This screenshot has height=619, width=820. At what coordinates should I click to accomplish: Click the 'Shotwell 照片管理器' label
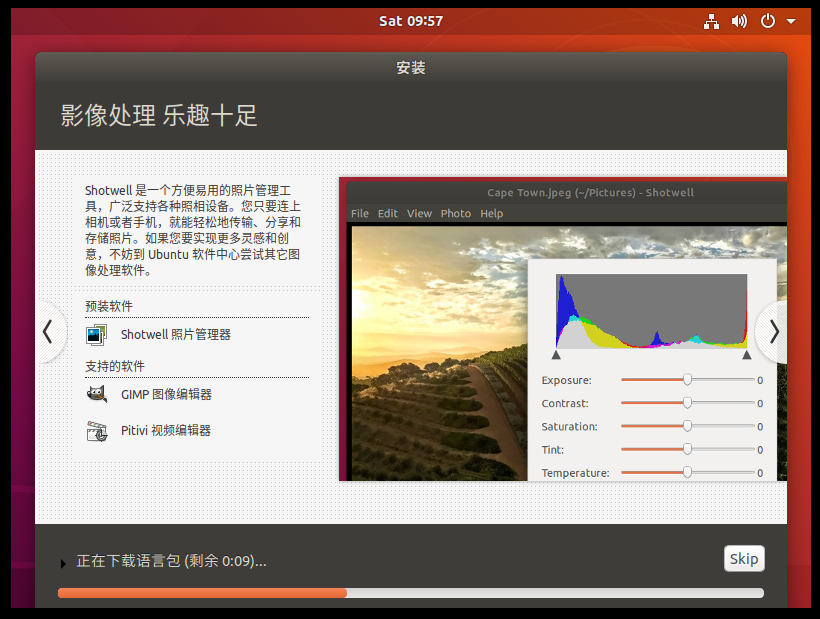[176, 335]
